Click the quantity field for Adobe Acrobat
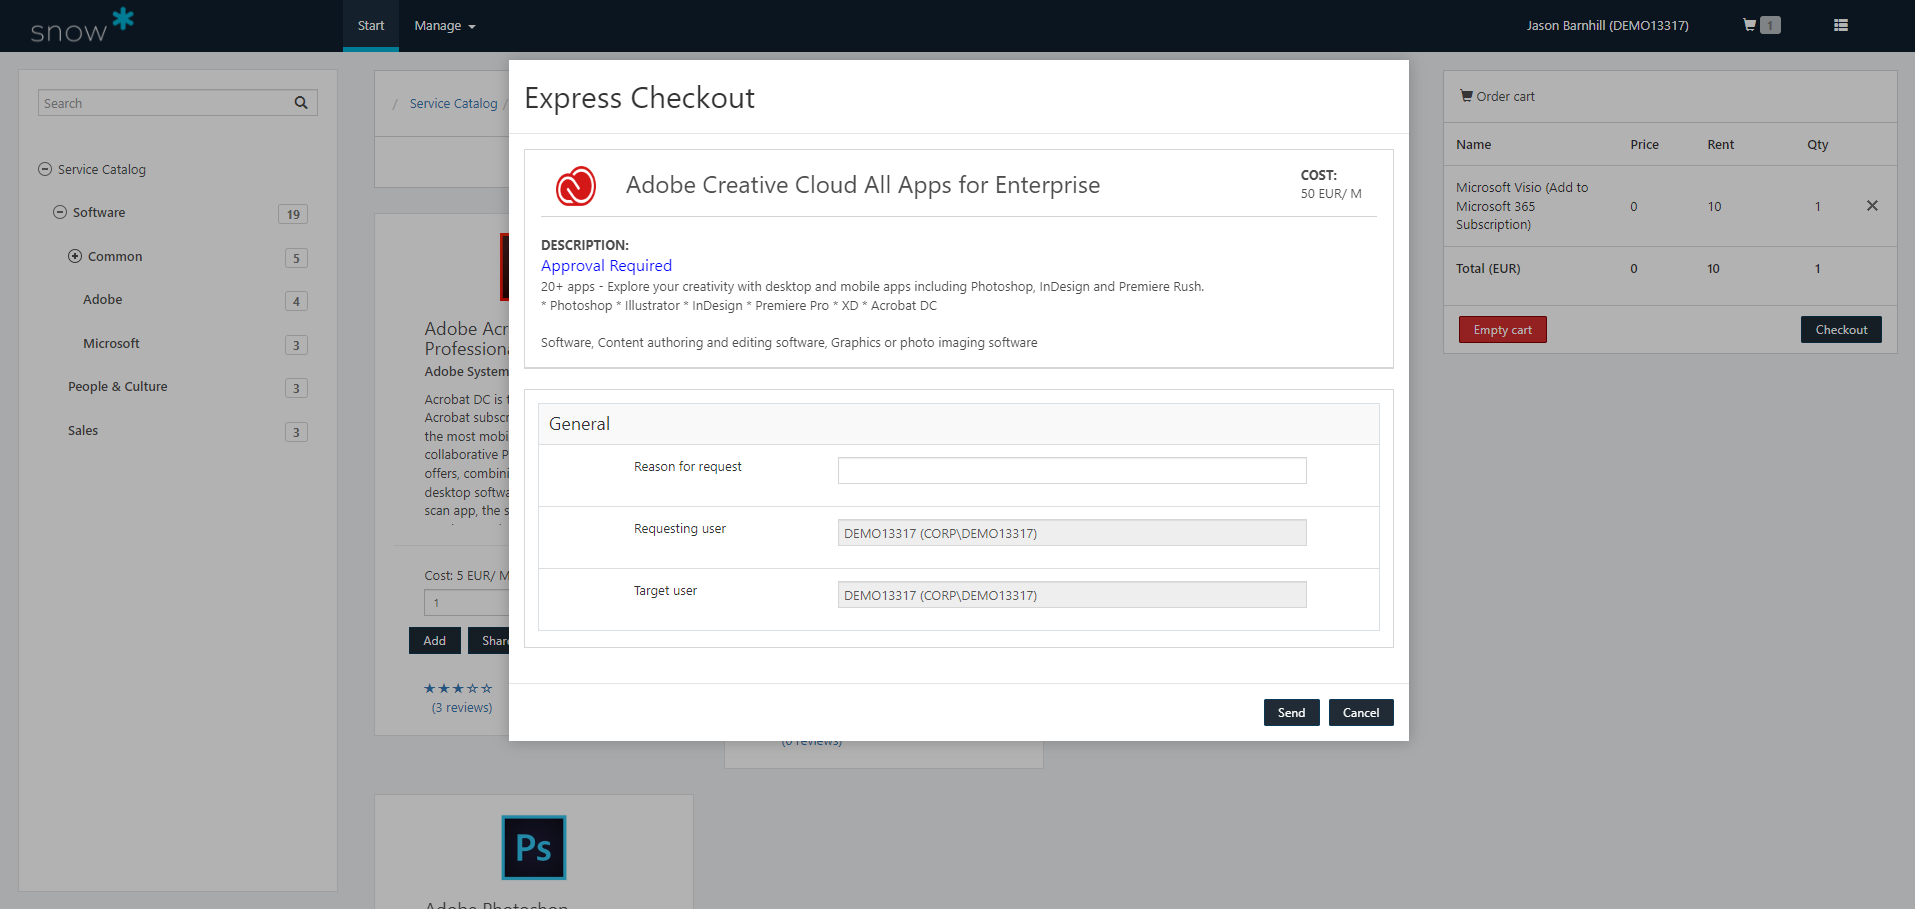 tap(467, 602)
